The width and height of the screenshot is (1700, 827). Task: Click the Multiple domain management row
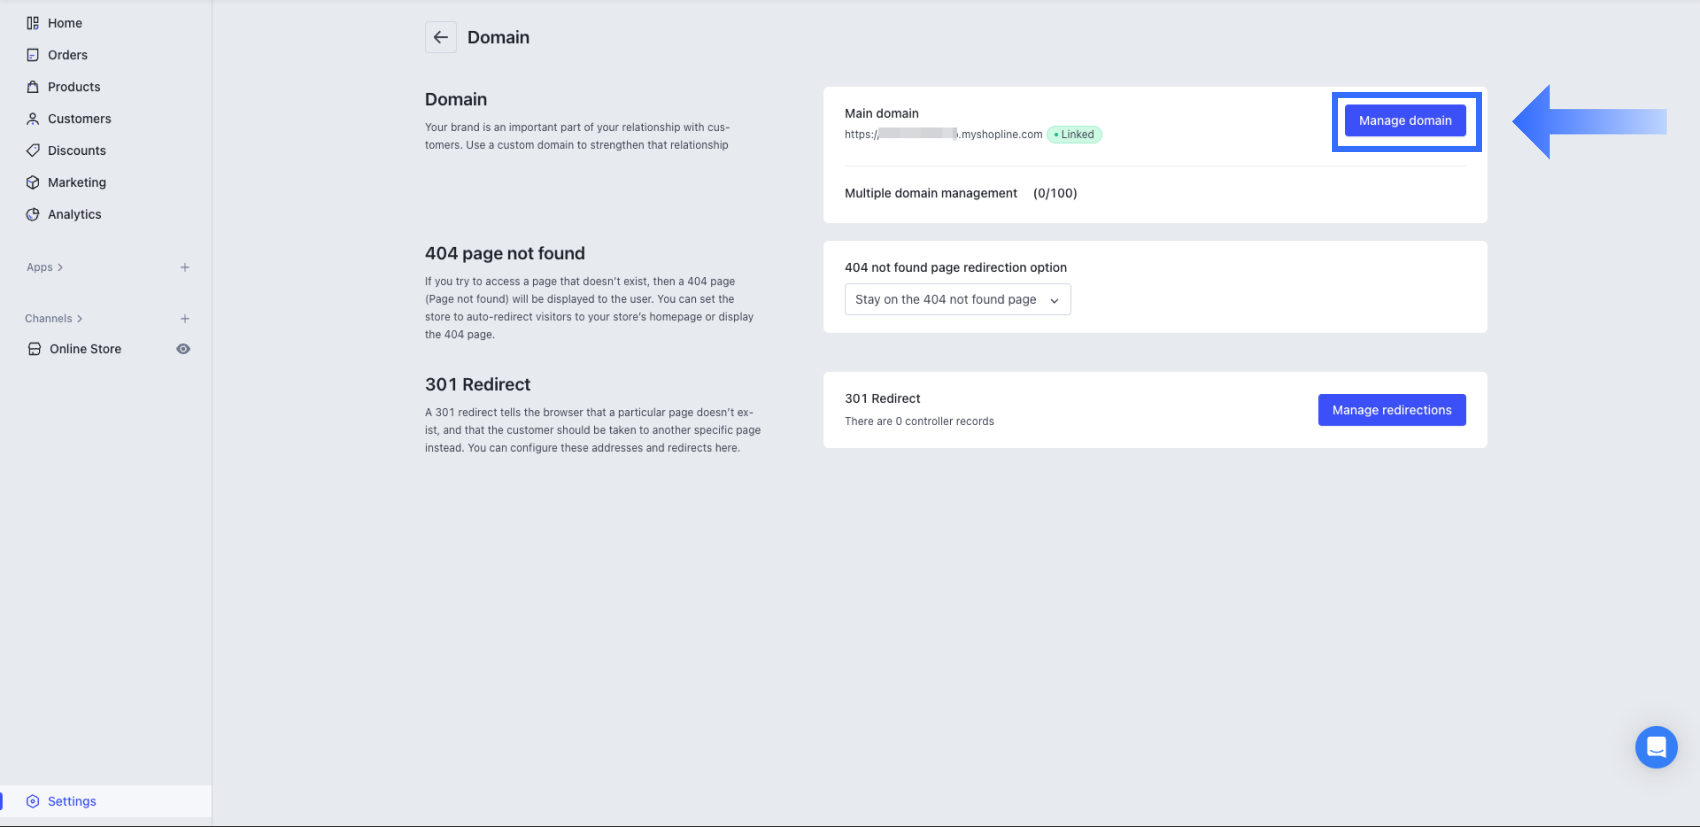click(x=1155, y=193)
